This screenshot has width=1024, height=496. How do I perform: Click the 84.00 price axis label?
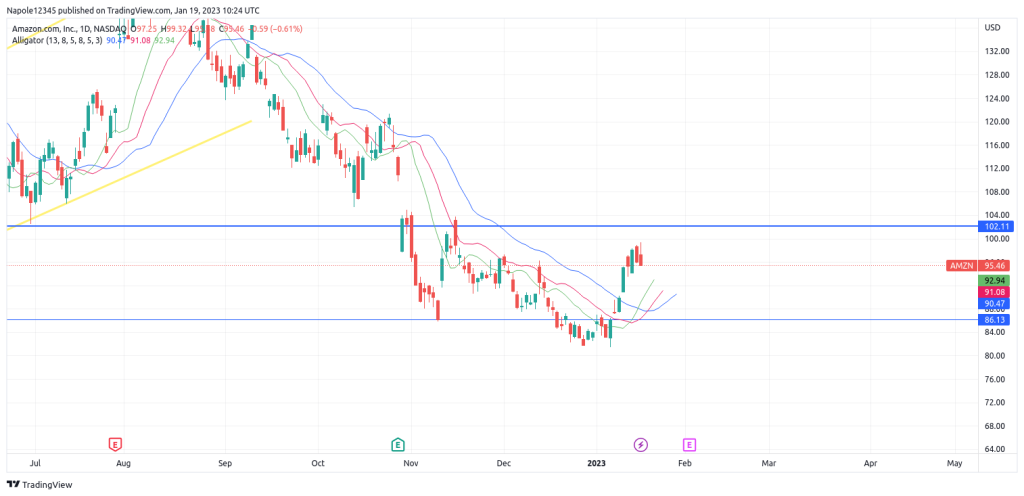994,332
